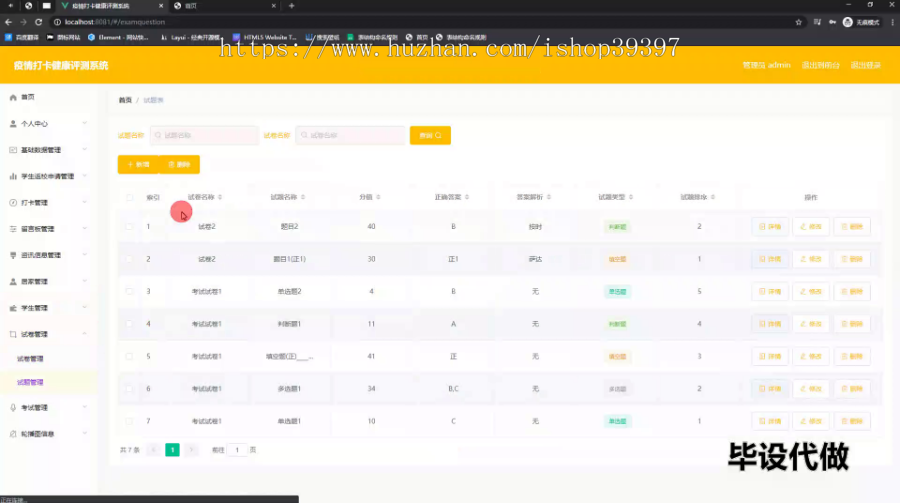This screenshot has height=503, width=900.
Task: Sort by the 分值 column arrows
Action: 378,197
